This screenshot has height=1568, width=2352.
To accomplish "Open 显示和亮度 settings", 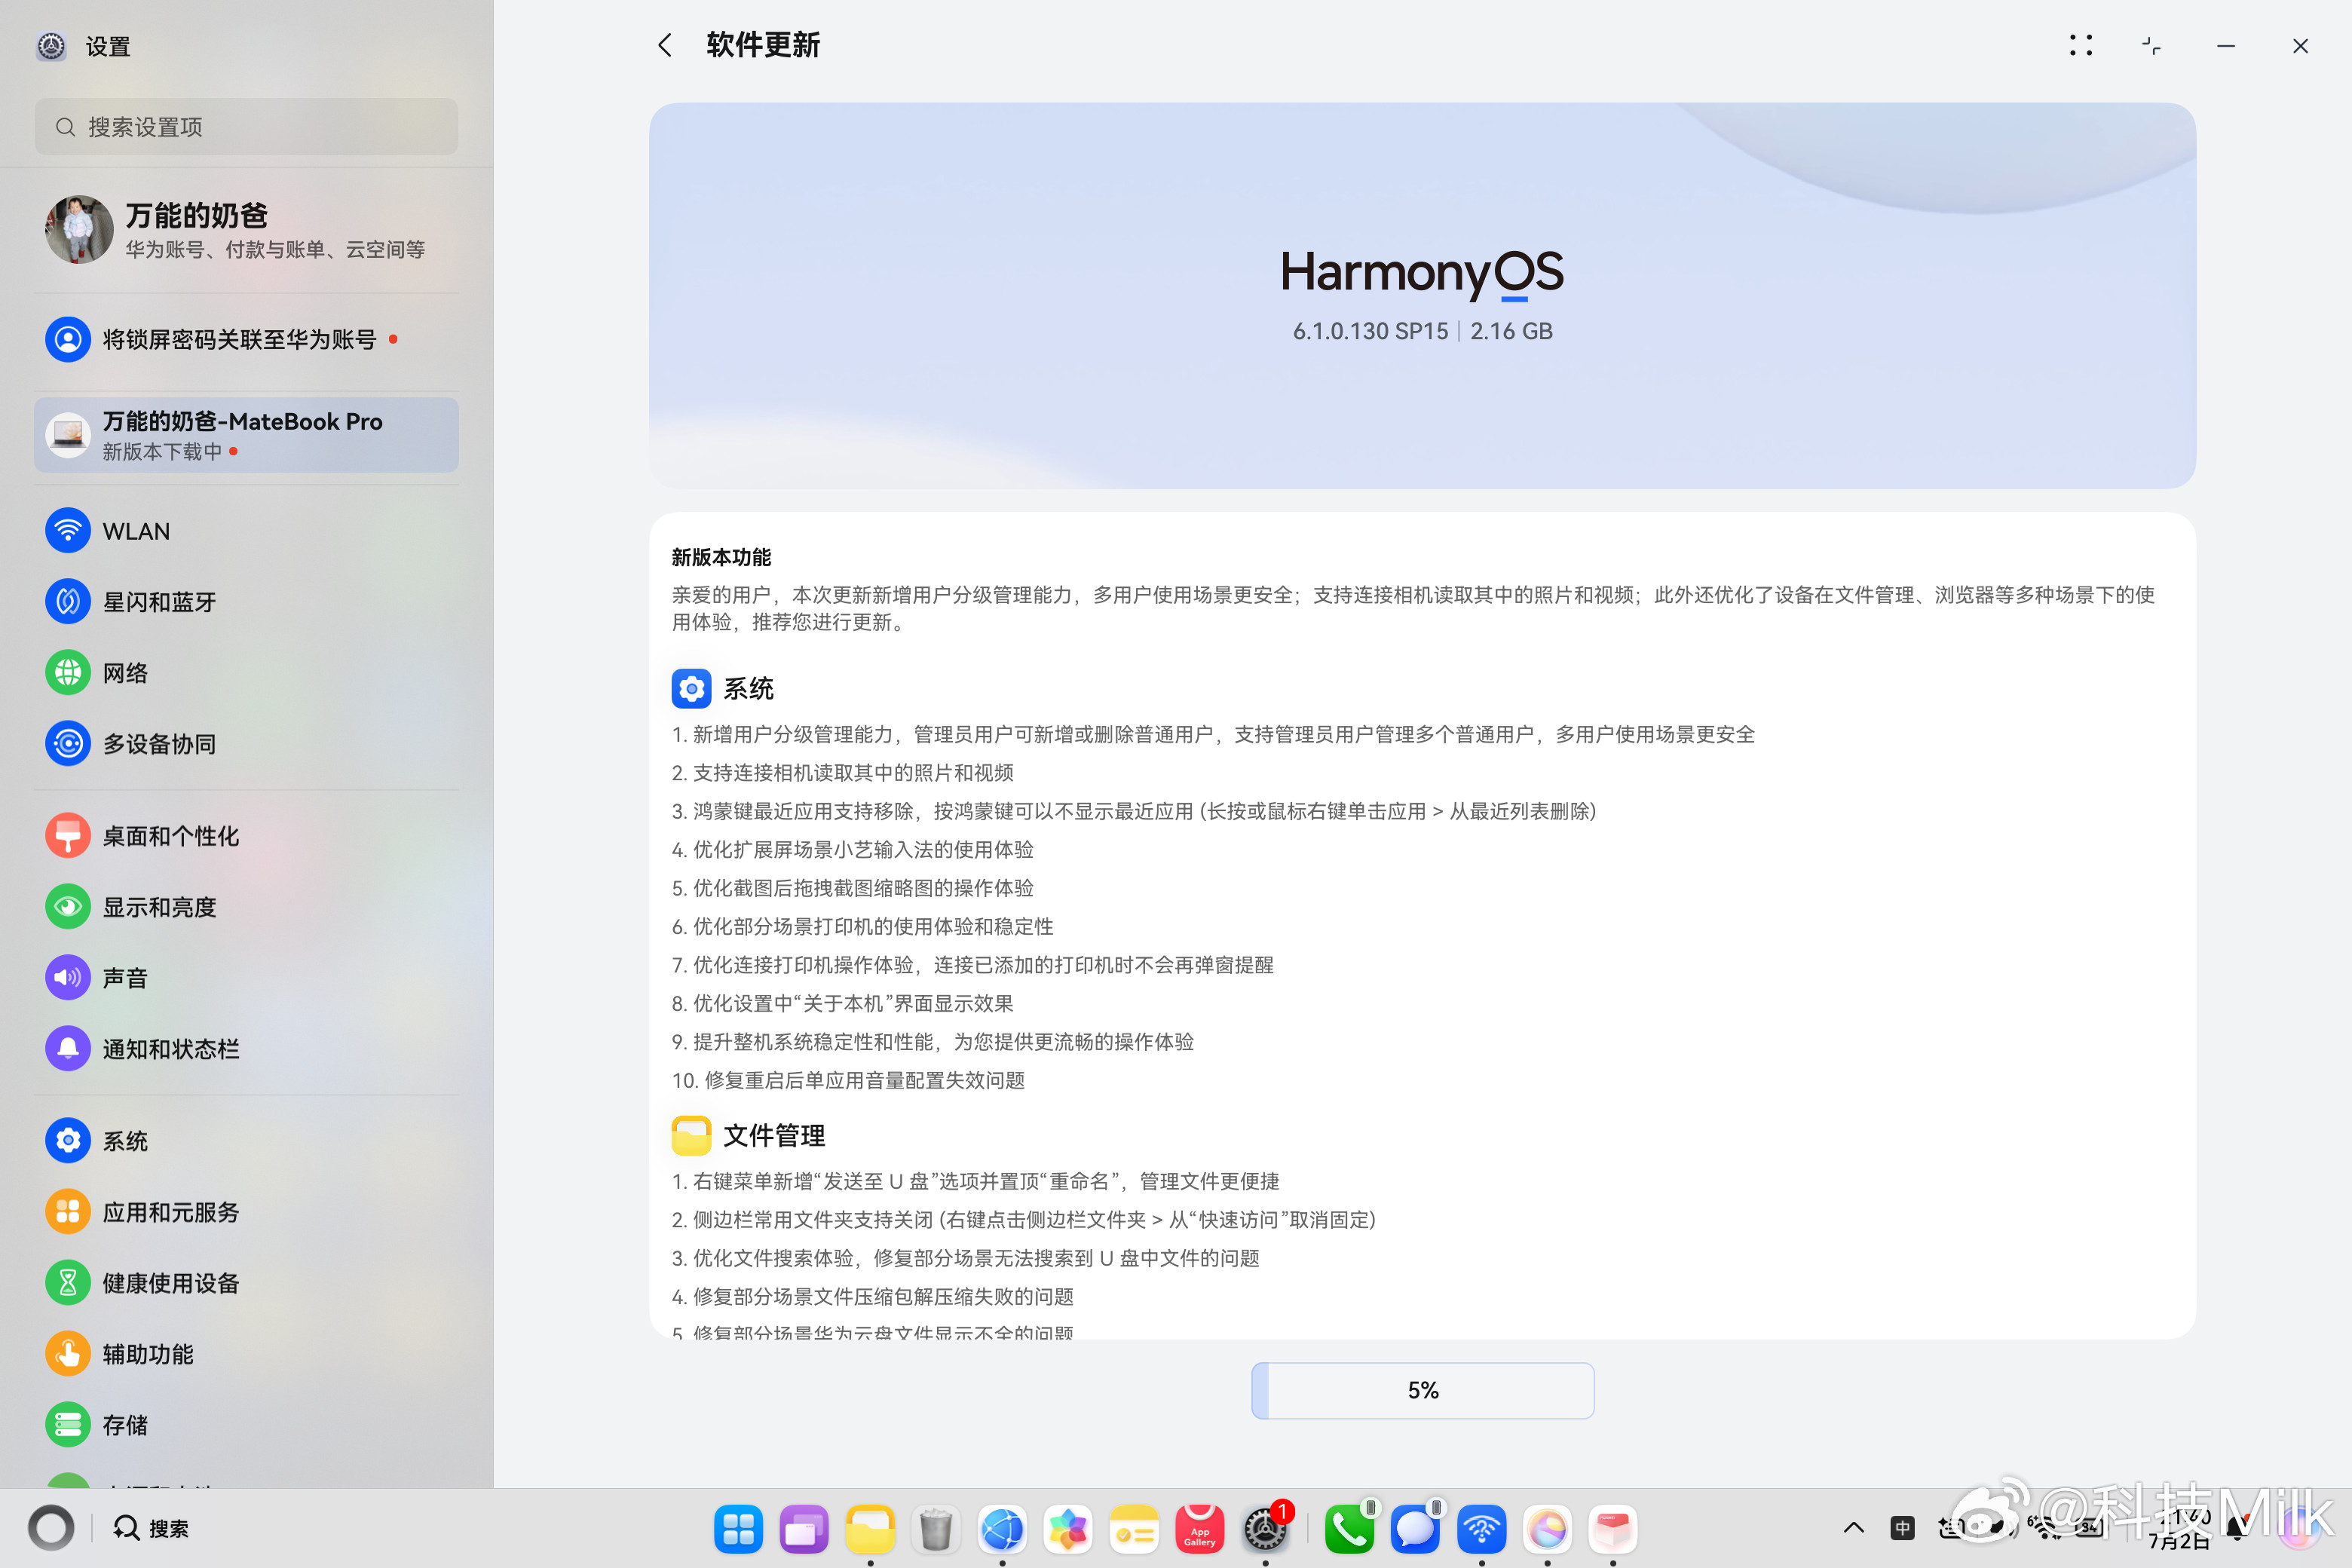I will [247, 907].
